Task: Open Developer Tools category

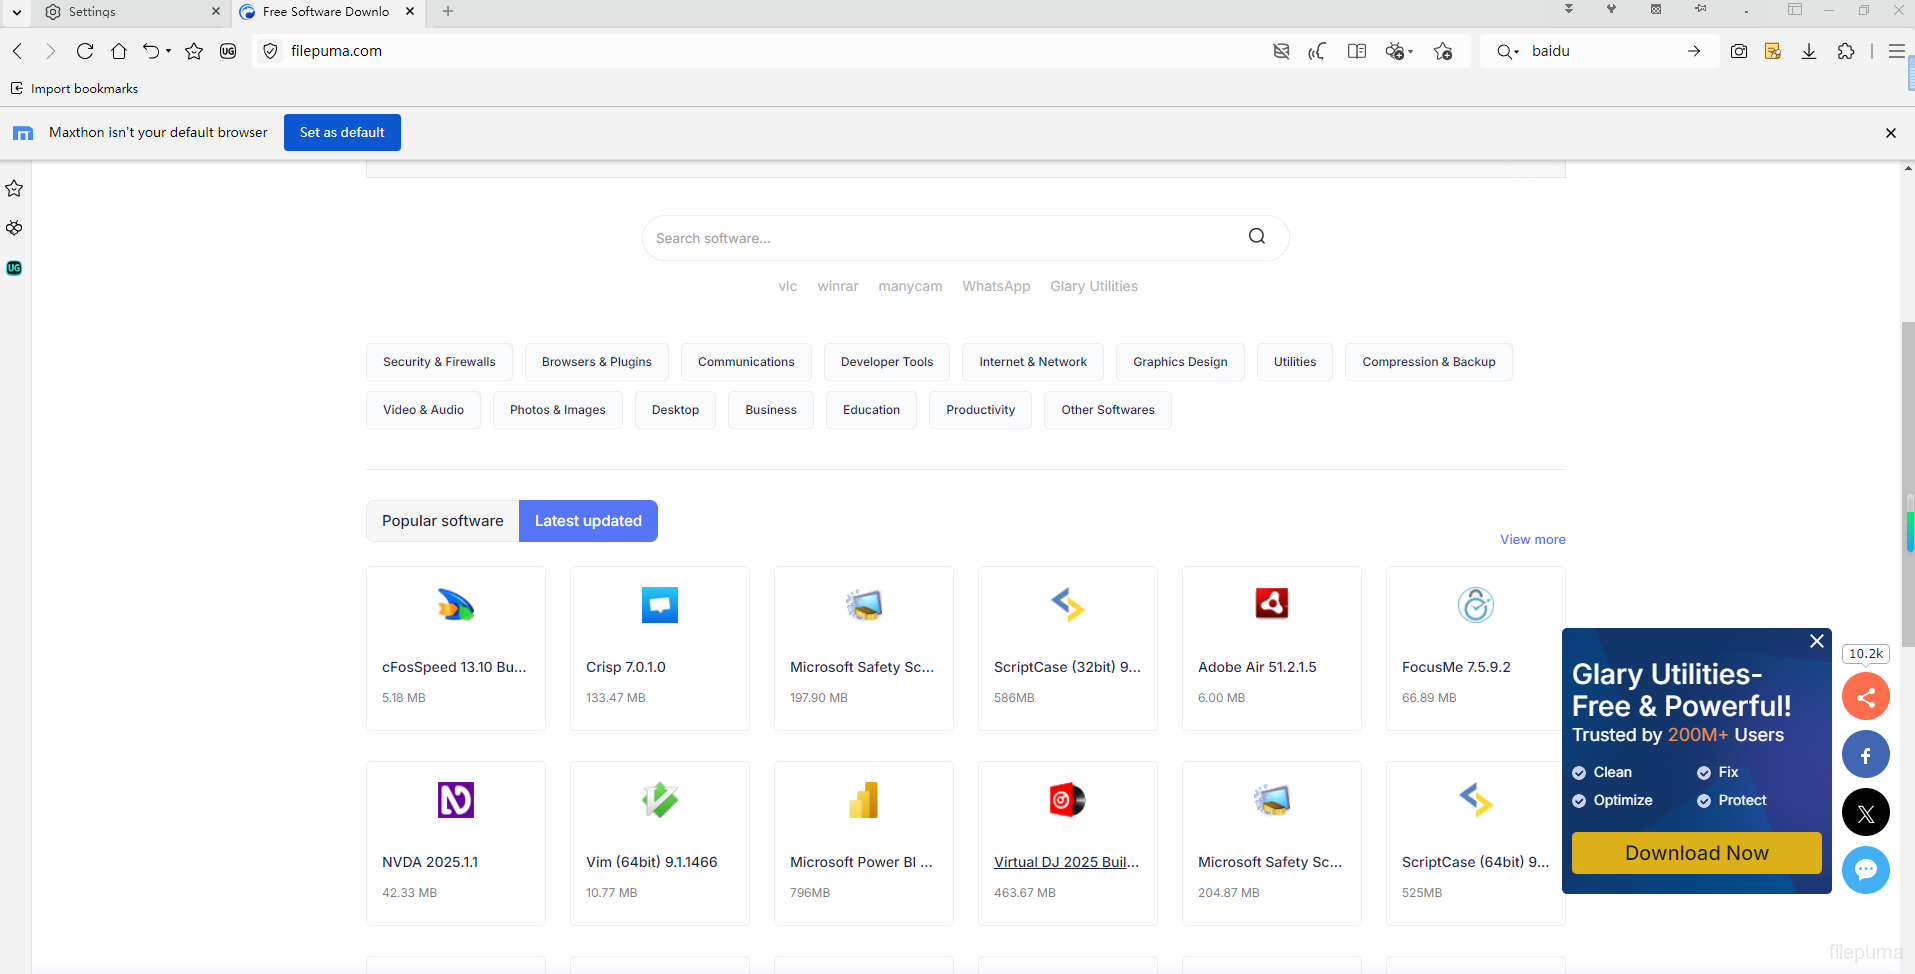Action: 887,362
